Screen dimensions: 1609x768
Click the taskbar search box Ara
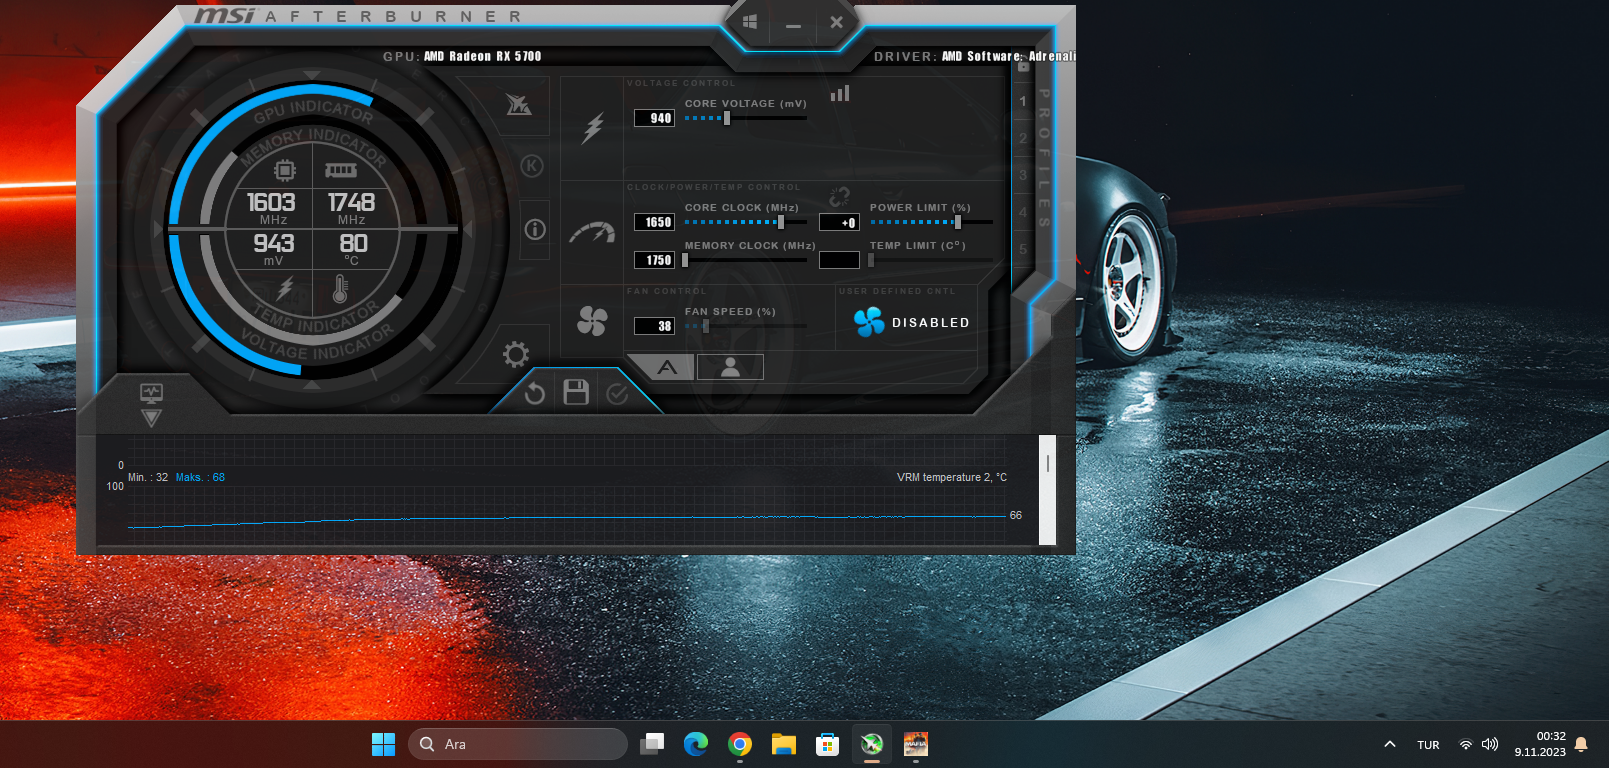tap(517, 744)
